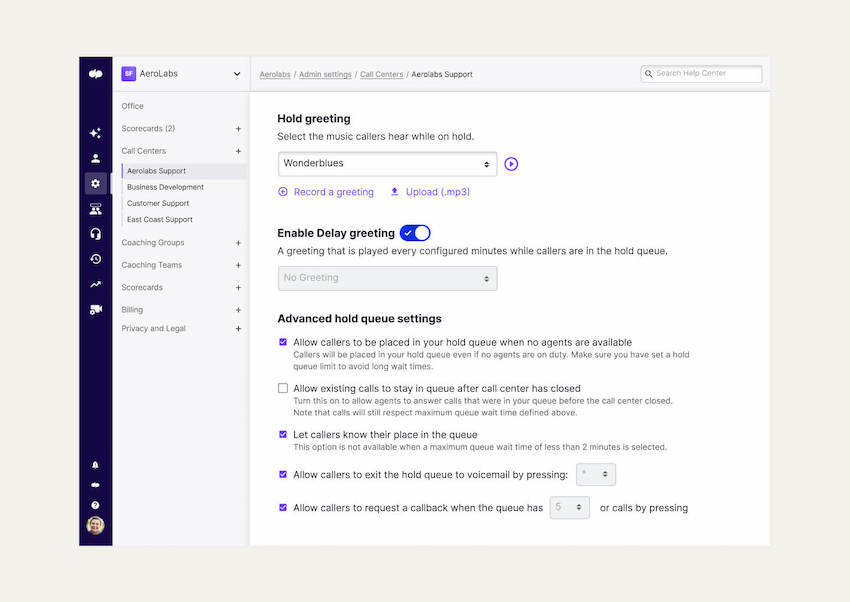Open the No Greeting dropdown
850x602 pixels.
[x=387, y=277]
